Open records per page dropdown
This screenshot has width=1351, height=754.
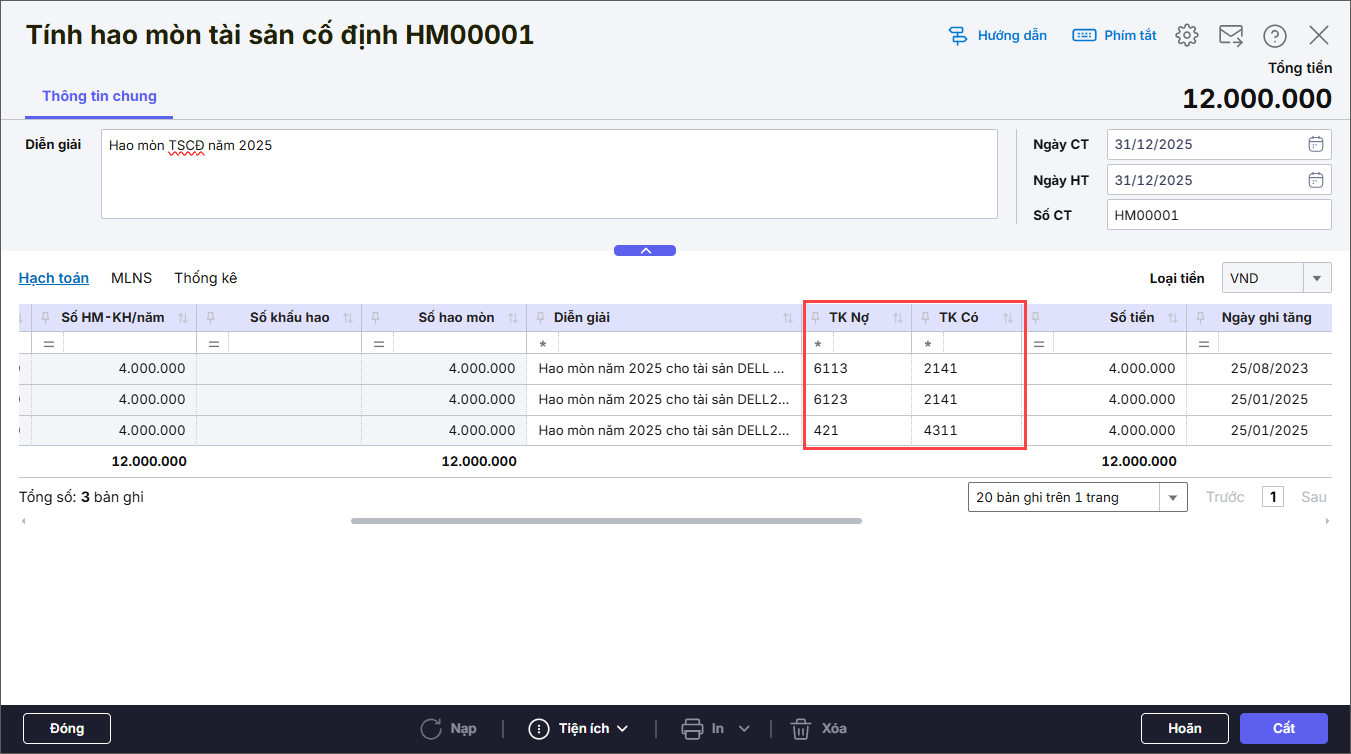[x=1172, y=497]
